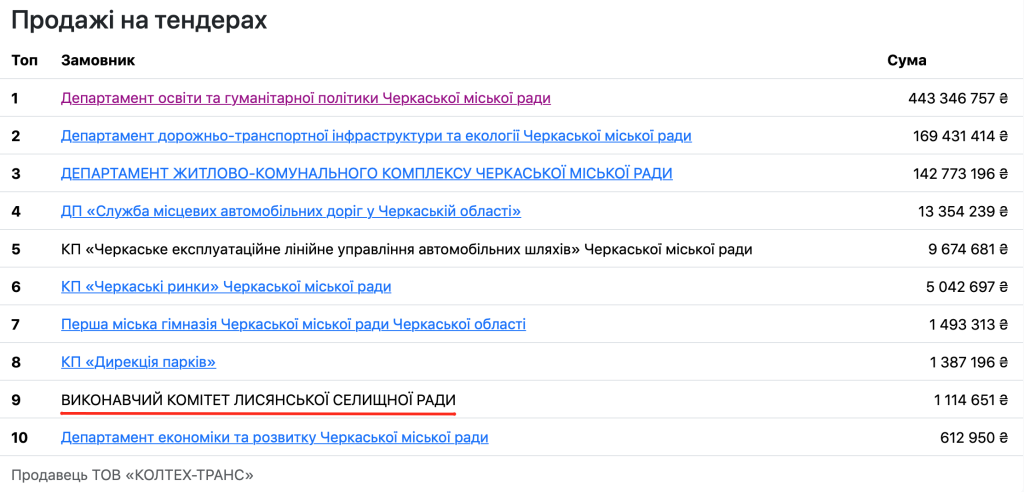Follow the Служба місцевих автомобільних доріг link
This screenshot has width=1024, height=492.
(291, 212)
